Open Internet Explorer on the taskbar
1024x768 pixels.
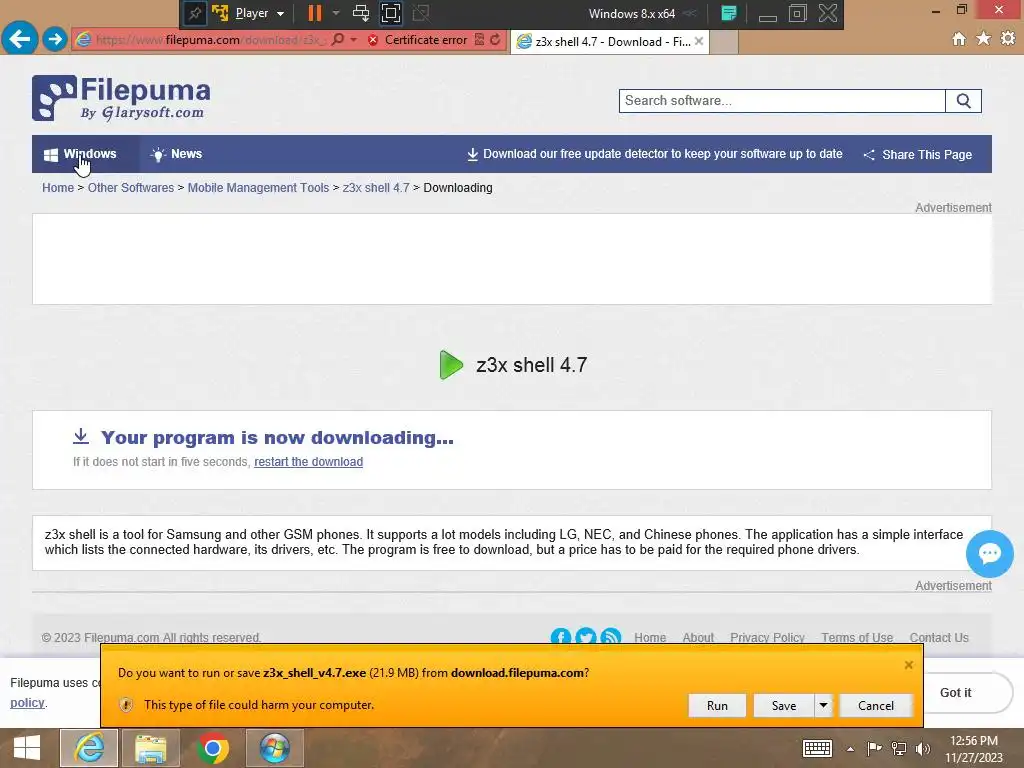89,748
